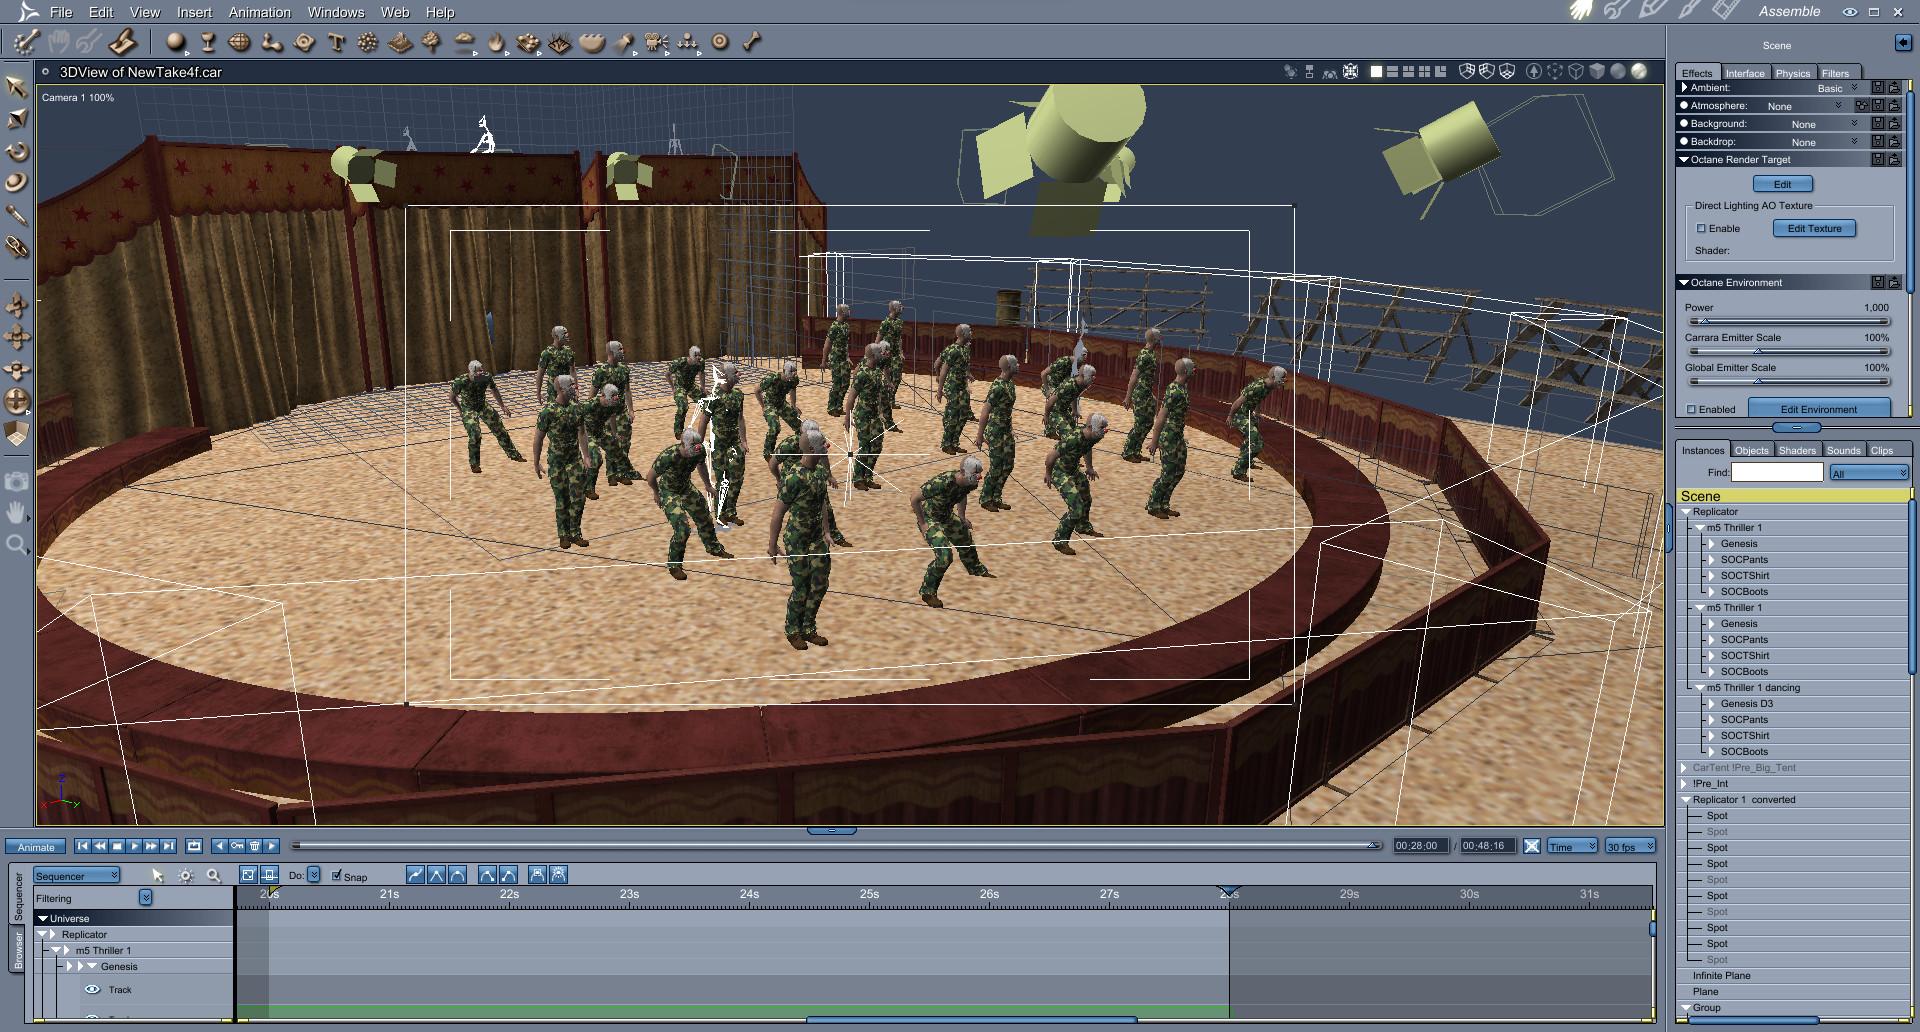Open the Assemble room hand icon
Screen dimensions: 1920x1032
pyautogui.click(x=1581, y=11)
